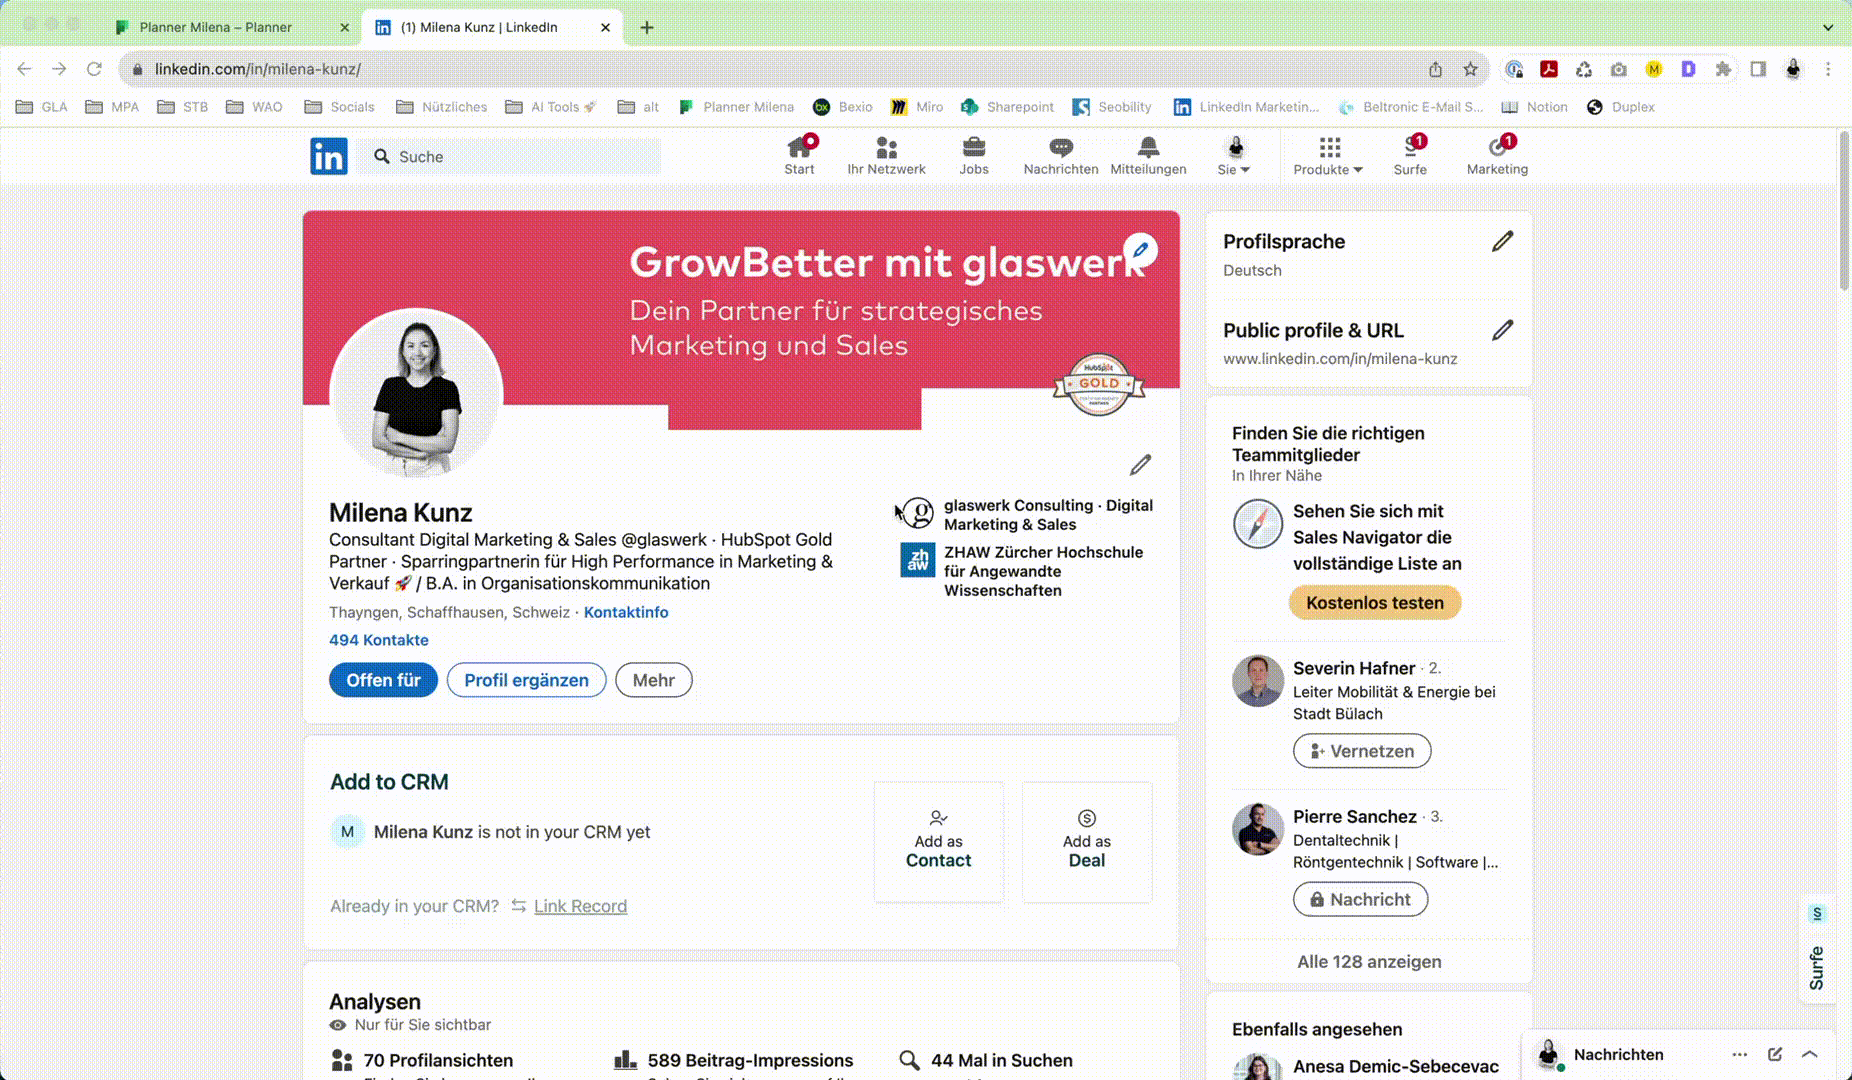Bookmark page with star icon
The height and width of the screenshot is (1080, 1852).
pos(1470,69)
